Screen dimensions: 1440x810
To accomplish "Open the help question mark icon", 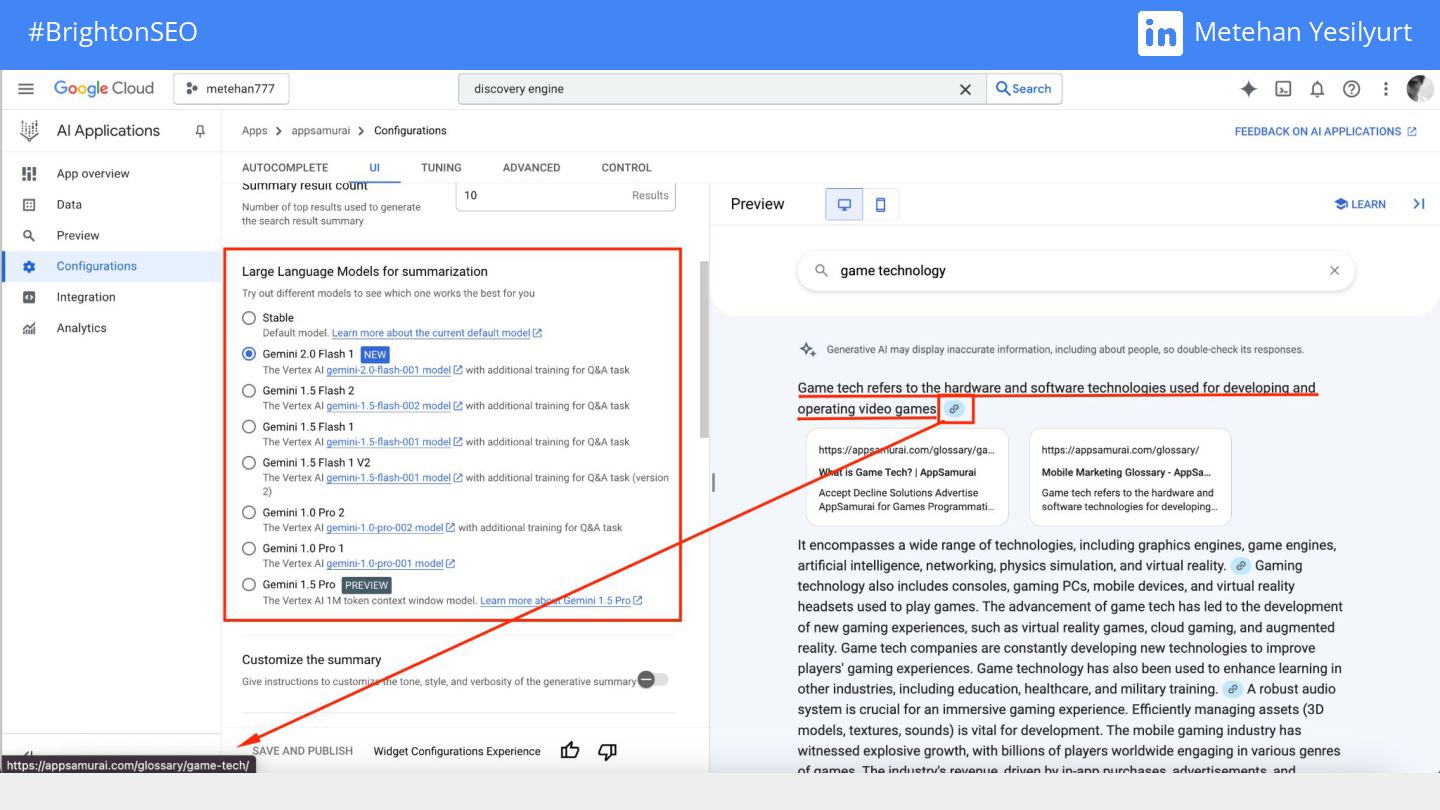I will click(x=1351, y=89).
